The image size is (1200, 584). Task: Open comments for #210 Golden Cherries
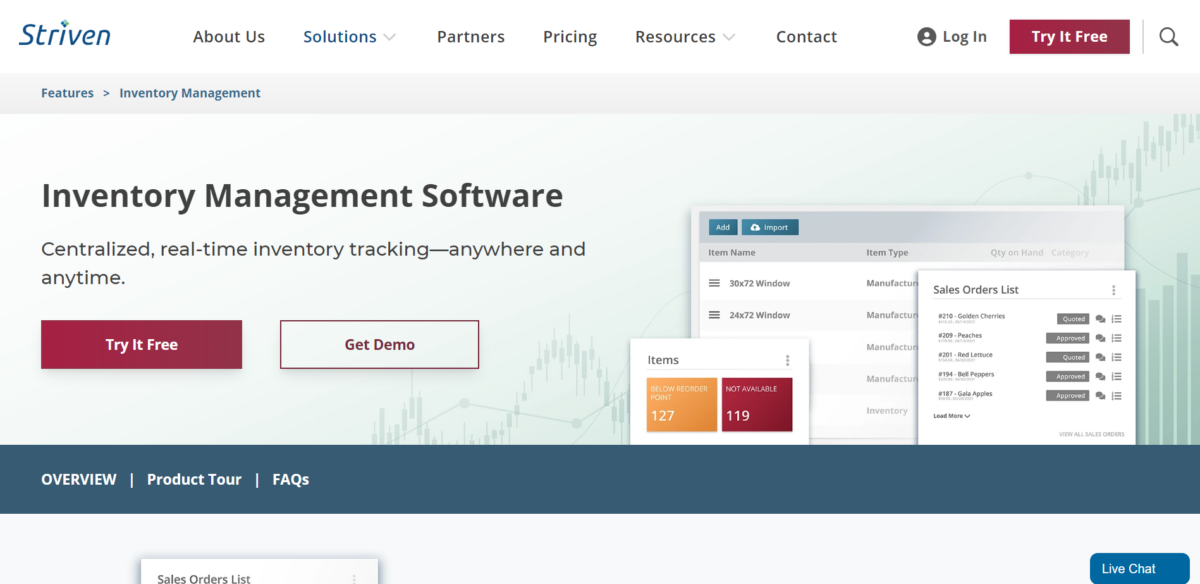1100,319
